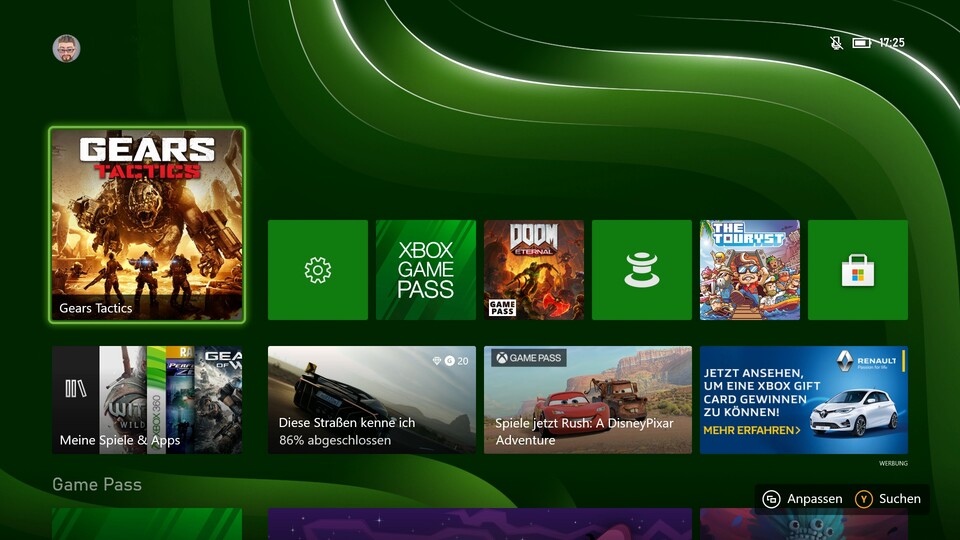Launch the Gears Tactics tile

click(147, 225)
